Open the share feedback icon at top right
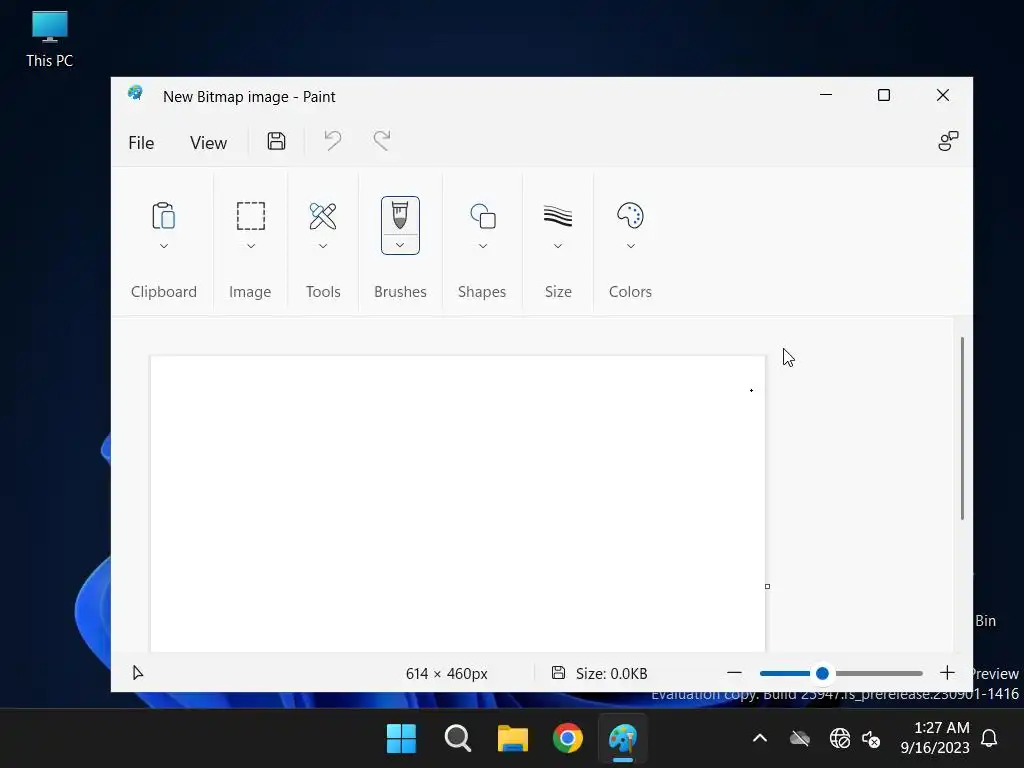This screenshot has width=1024, height=768. coord(948,141)
